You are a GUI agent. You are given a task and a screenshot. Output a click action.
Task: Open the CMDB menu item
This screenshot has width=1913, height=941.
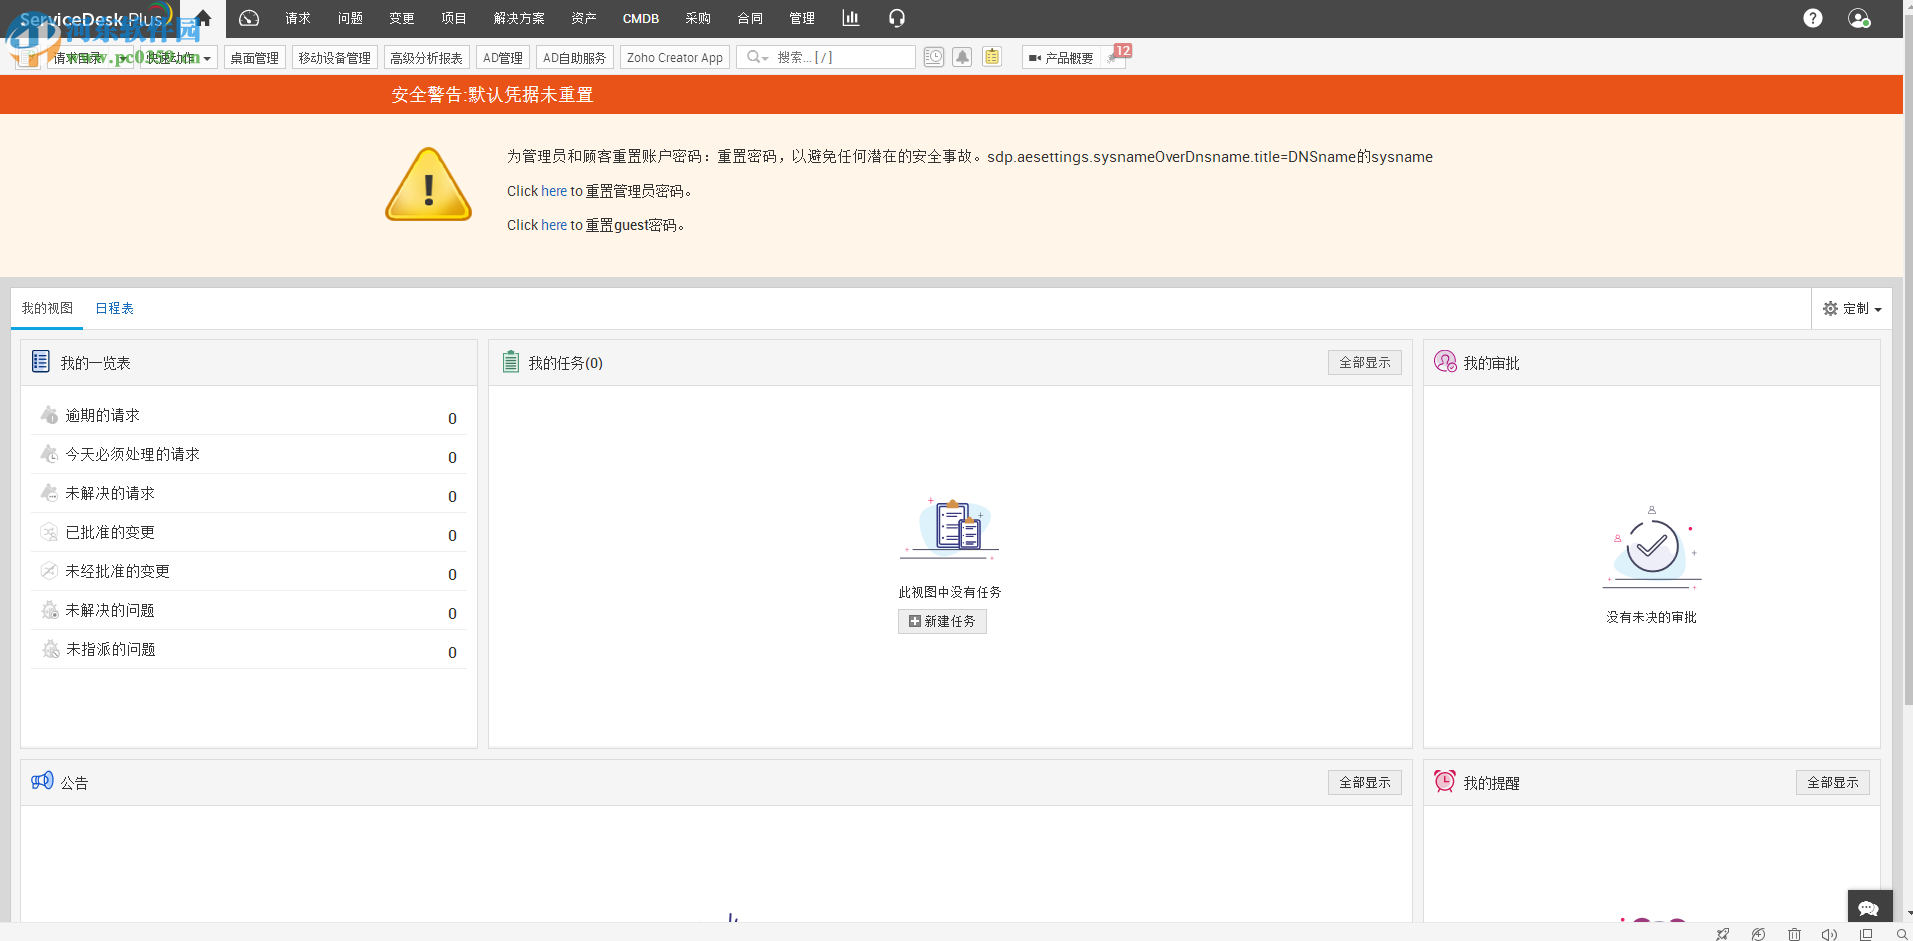pyautogui.click(x=640, y=18)
